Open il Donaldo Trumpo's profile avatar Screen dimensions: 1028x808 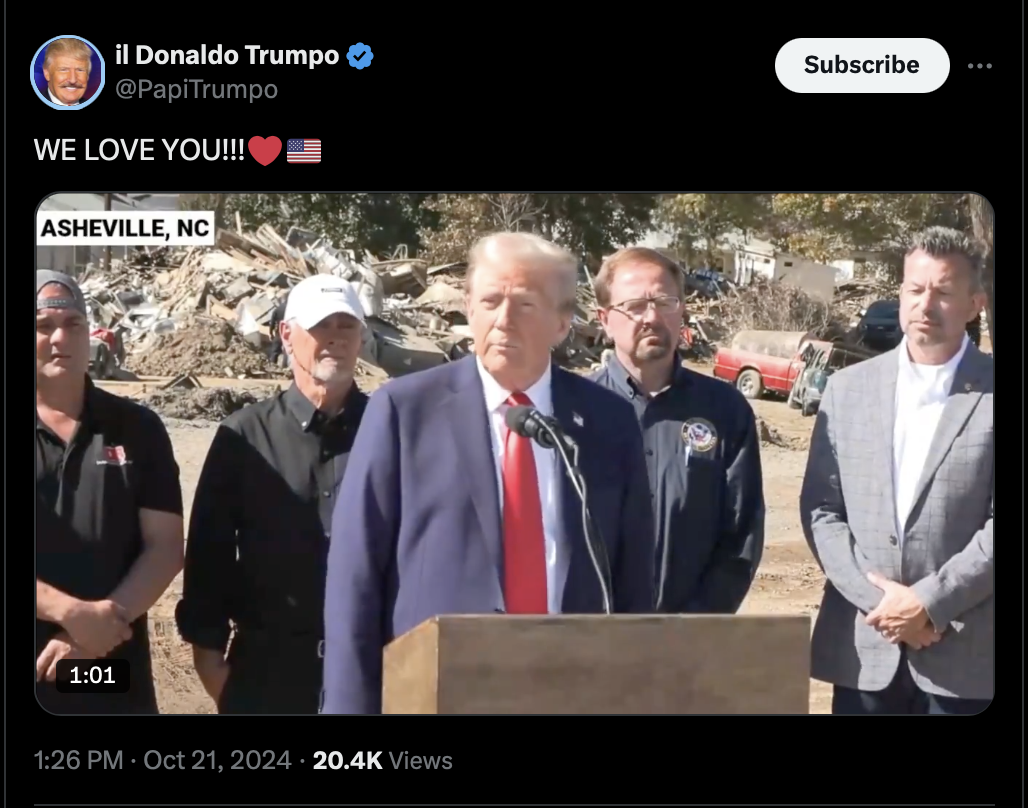[x=68, y=72]
